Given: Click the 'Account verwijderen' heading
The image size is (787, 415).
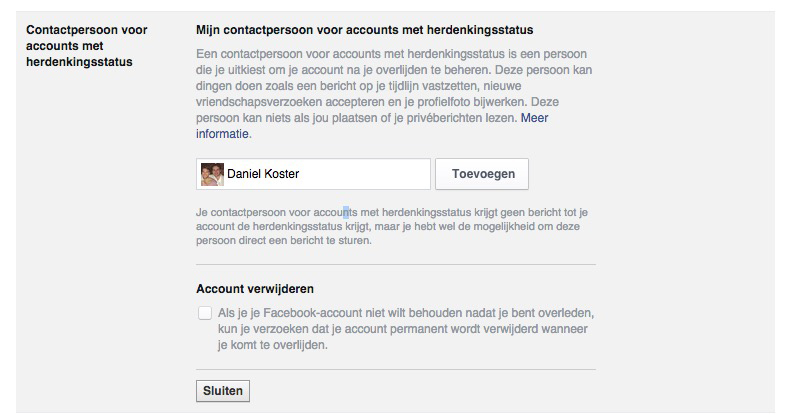Looking at the screenshot, I should (x=255, y=289).
